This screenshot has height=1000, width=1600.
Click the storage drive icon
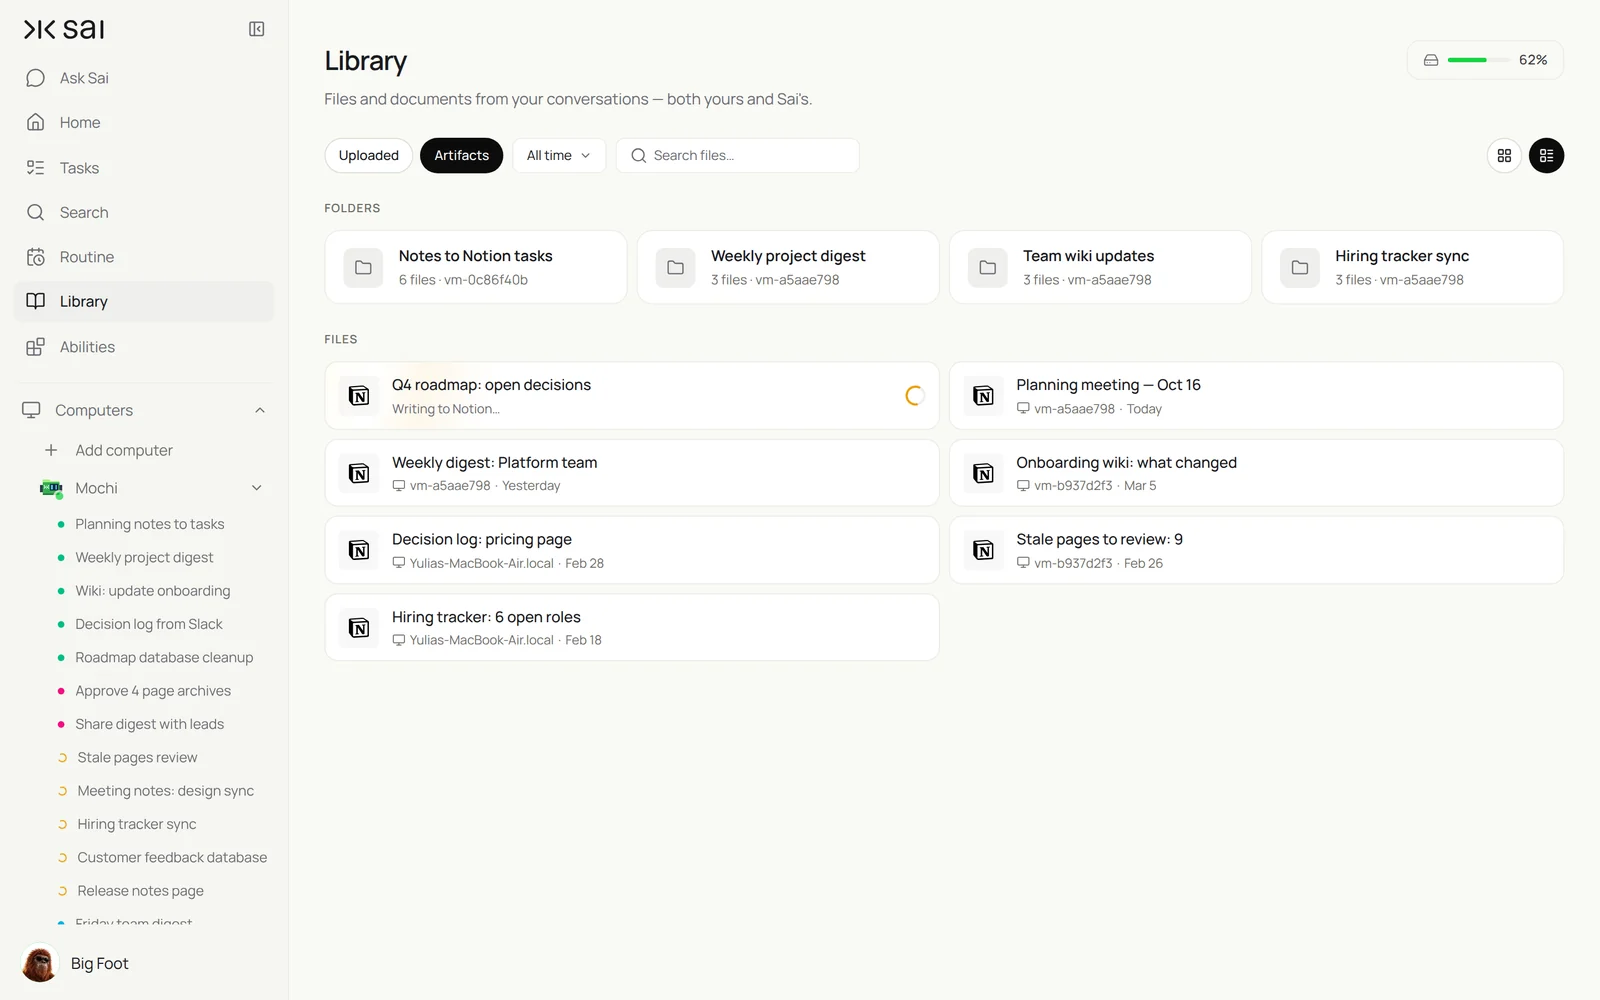click(x=1431, y=60)
